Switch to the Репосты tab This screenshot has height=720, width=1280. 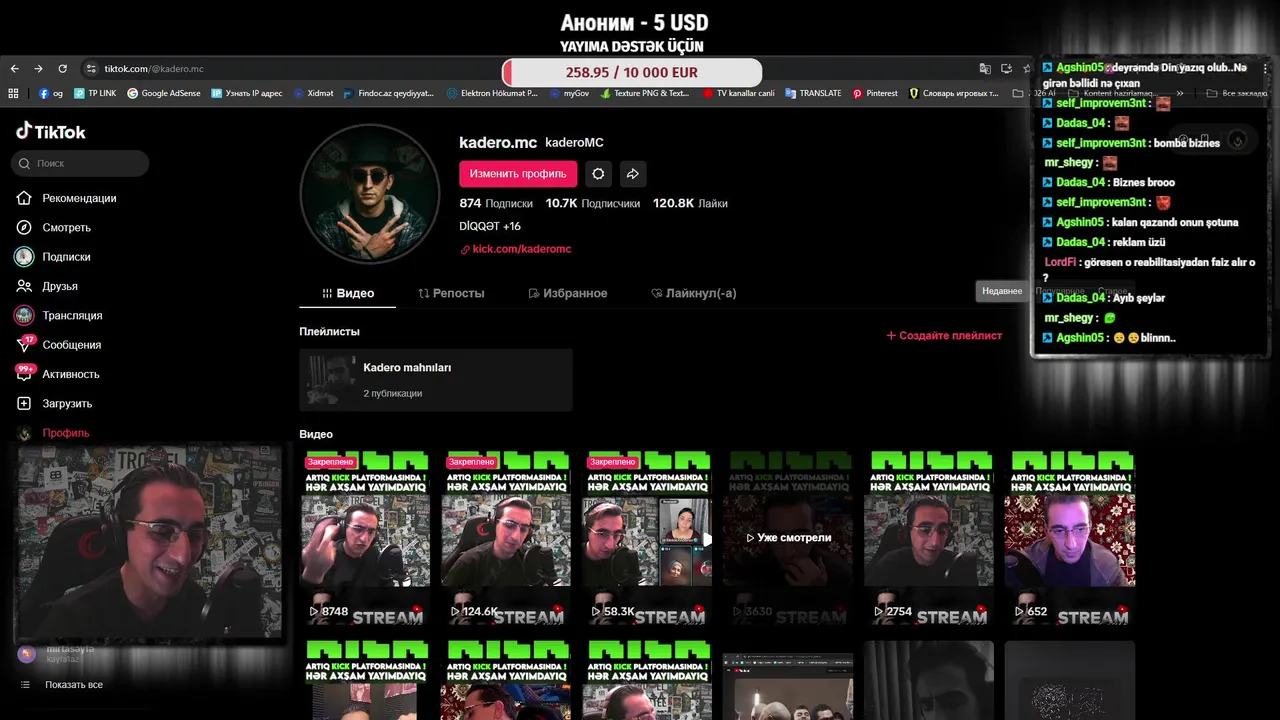pyautogui.click(x=451, y=293)
